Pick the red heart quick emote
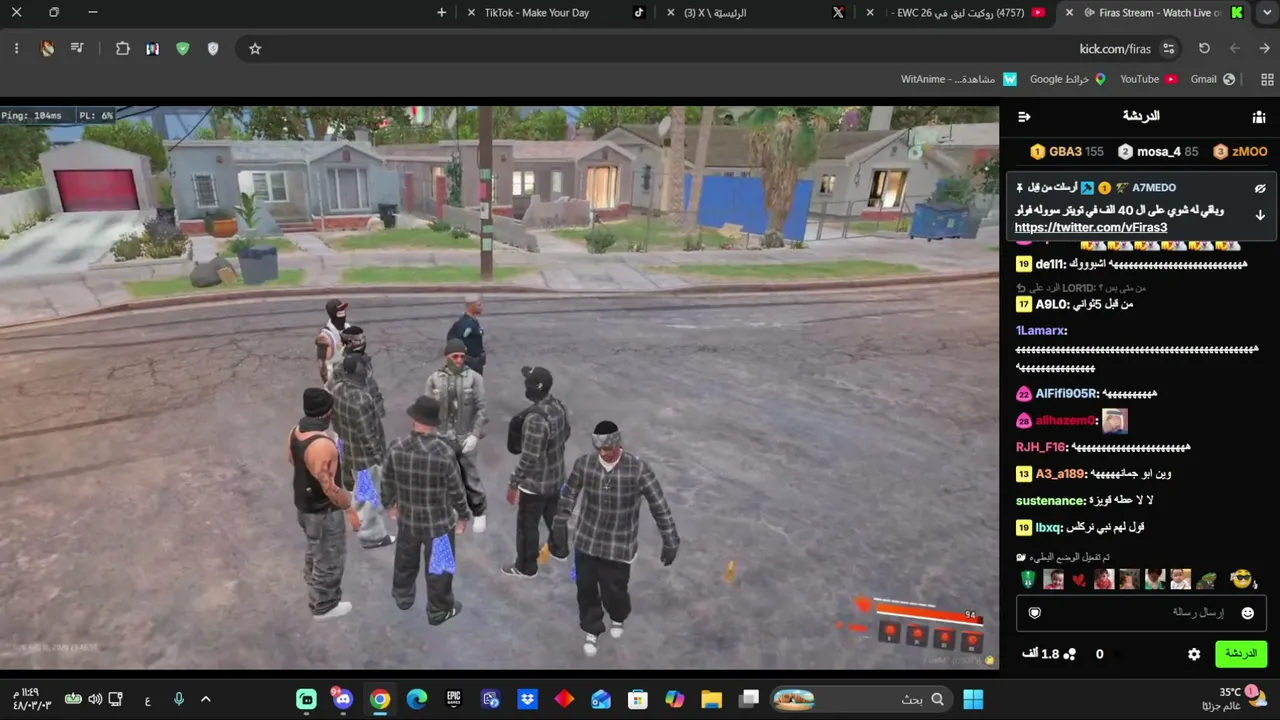 tap(1078, 580)
